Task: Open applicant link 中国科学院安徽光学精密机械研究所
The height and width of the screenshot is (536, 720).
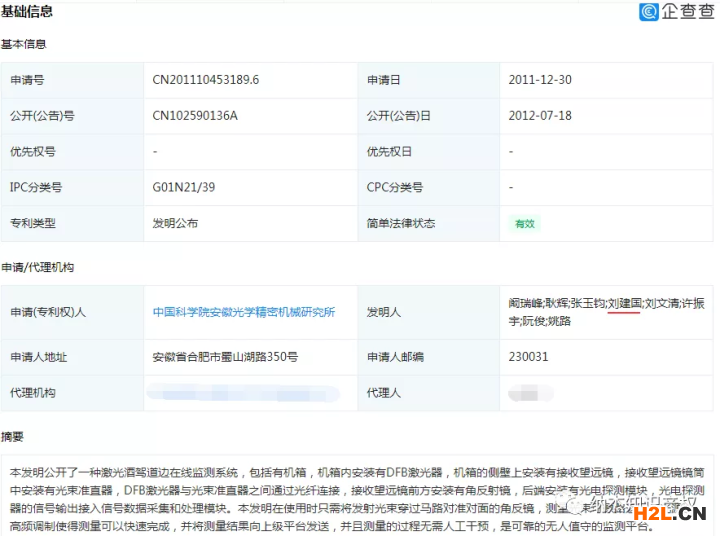Action: (243, 312)
